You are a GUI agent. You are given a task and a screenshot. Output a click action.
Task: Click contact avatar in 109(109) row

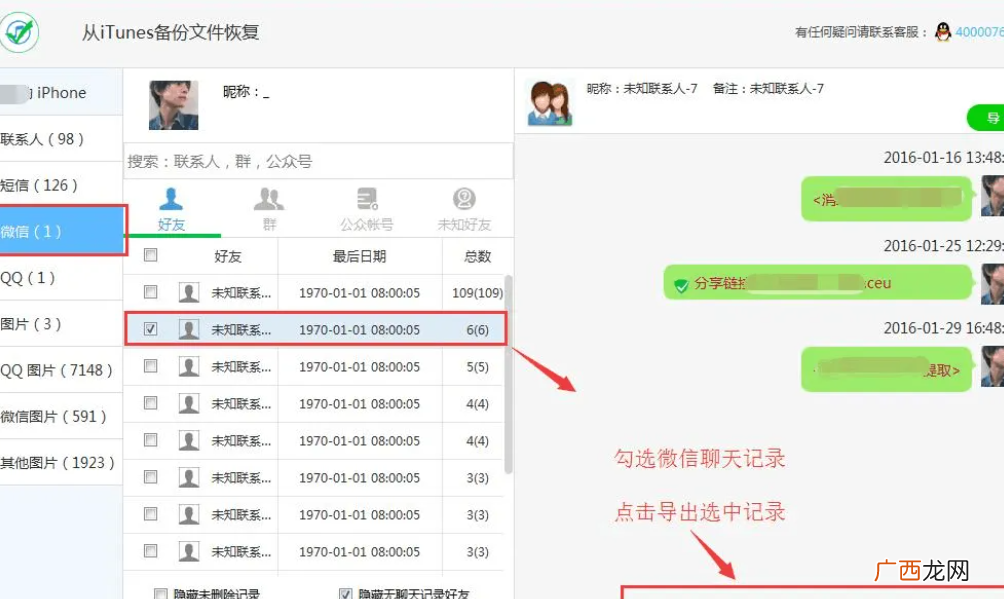point(188,292)
